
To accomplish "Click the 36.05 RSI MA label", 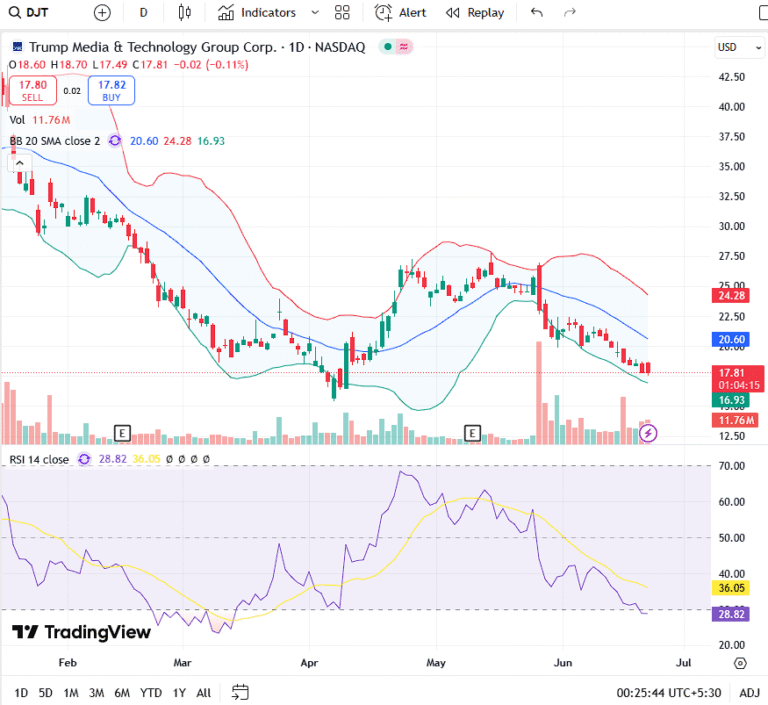I will [731, 588].
